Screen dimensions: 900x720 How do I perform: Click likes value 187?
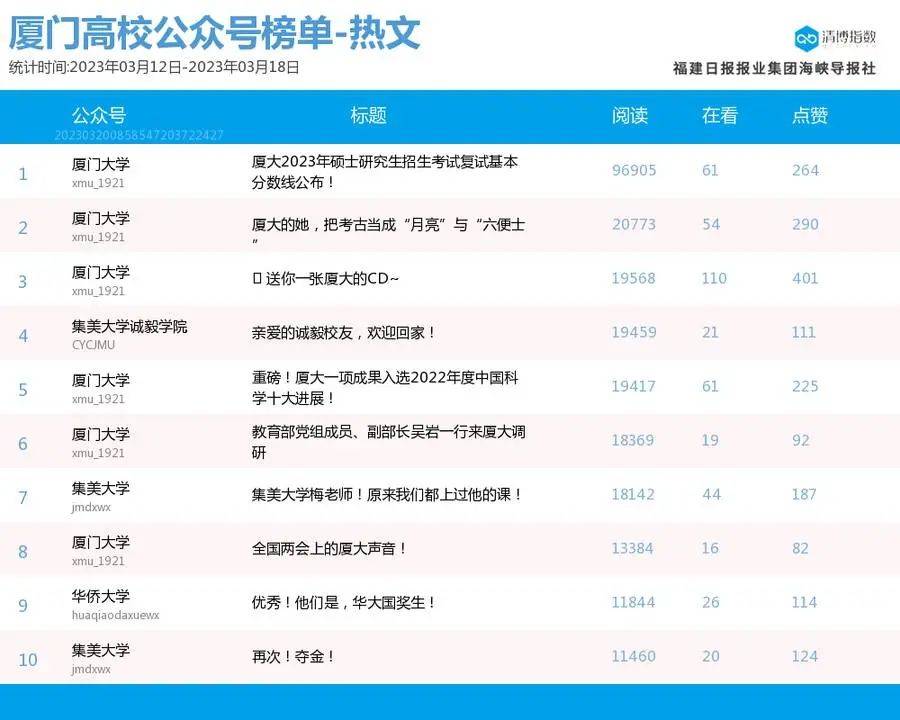[804, 494]
